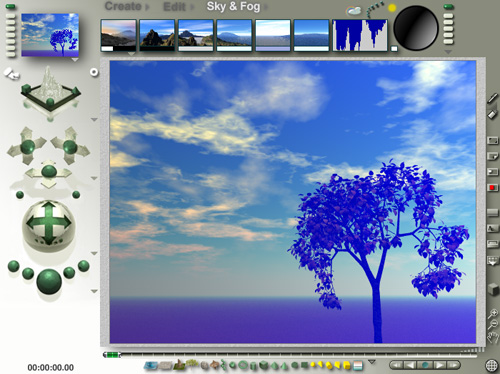Toggle the ring button beside view control
The width and height of the screenshot is (500, 374).
coord(94,72)
